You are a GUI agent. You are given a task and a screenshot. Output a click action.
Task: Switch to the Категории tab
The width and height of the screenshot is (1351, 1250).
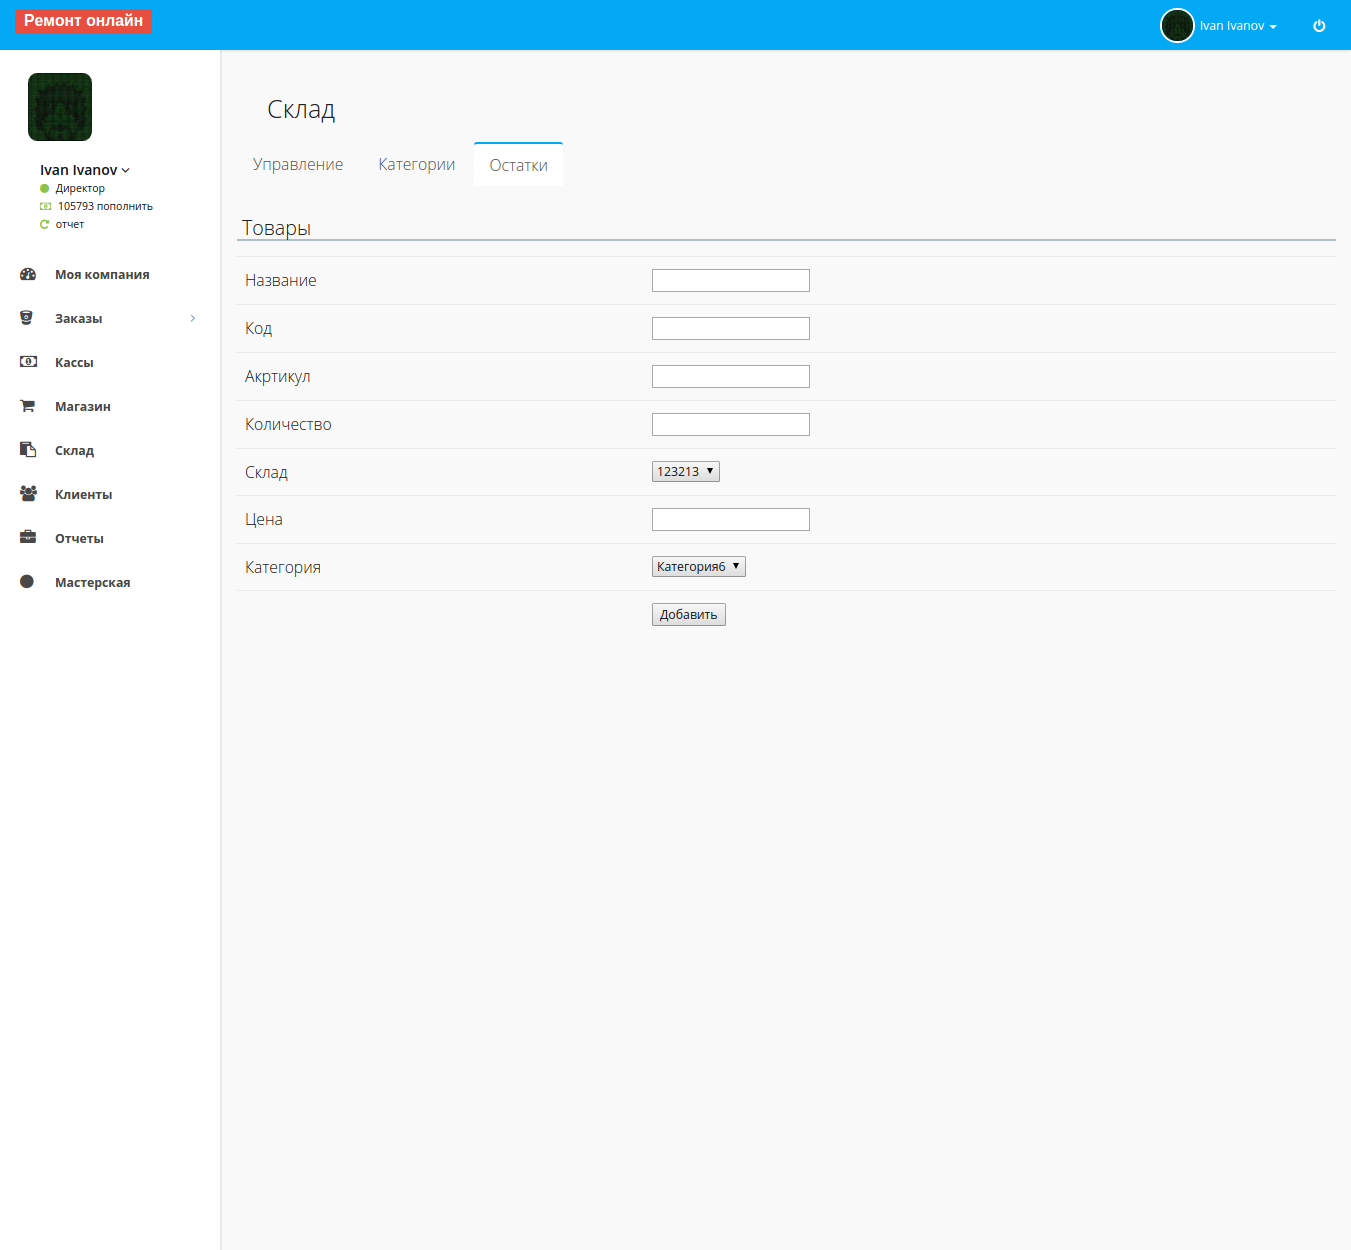coord(417,165)
